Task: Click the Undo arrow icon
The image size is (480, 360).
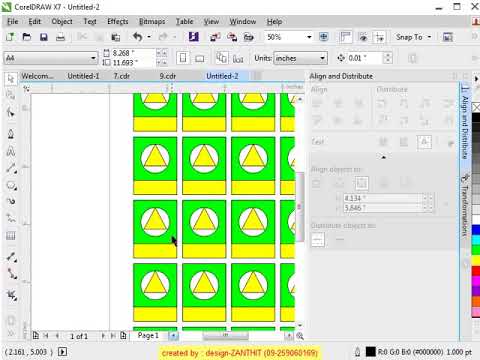Action: 138,37
